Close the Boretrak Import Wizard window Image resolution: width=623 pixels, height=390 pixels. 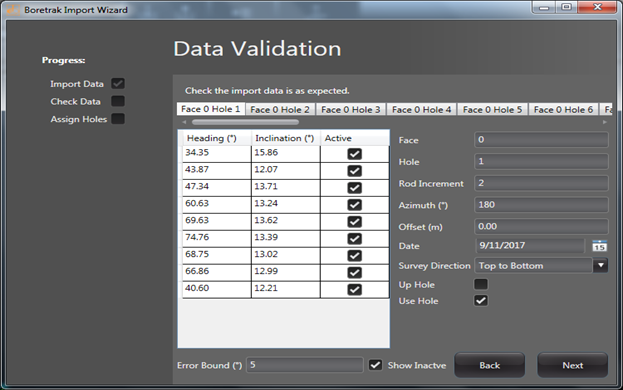597,7
